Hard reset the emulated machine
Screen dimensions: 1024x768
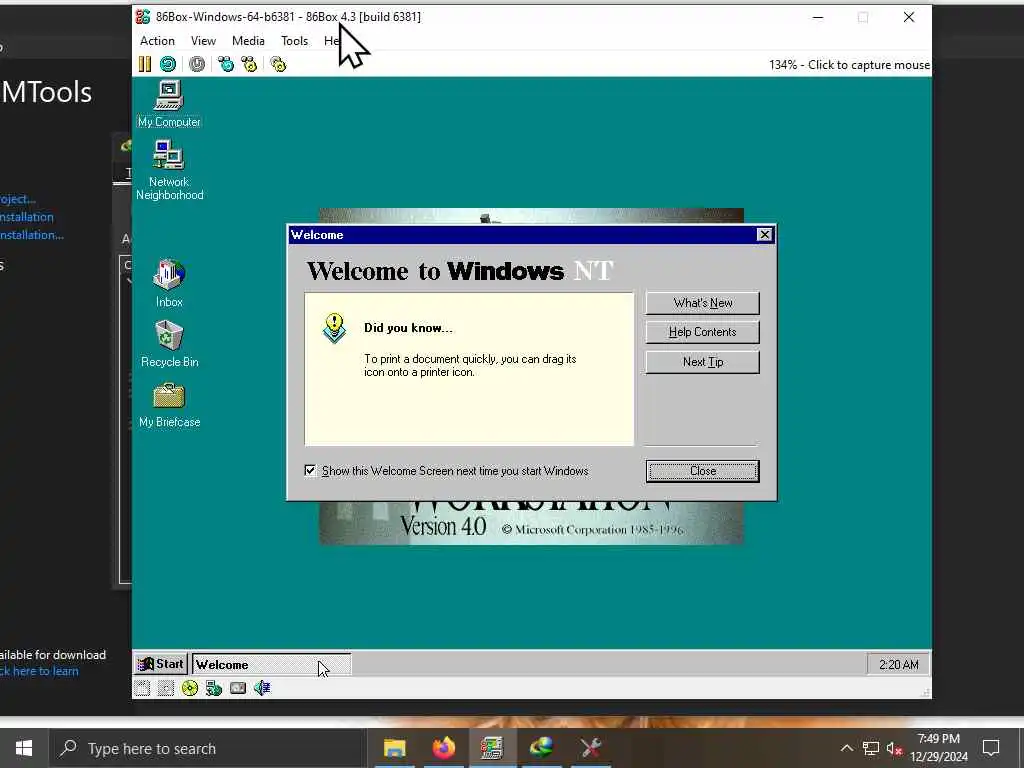pyautogui.click(x=168, y=64)
